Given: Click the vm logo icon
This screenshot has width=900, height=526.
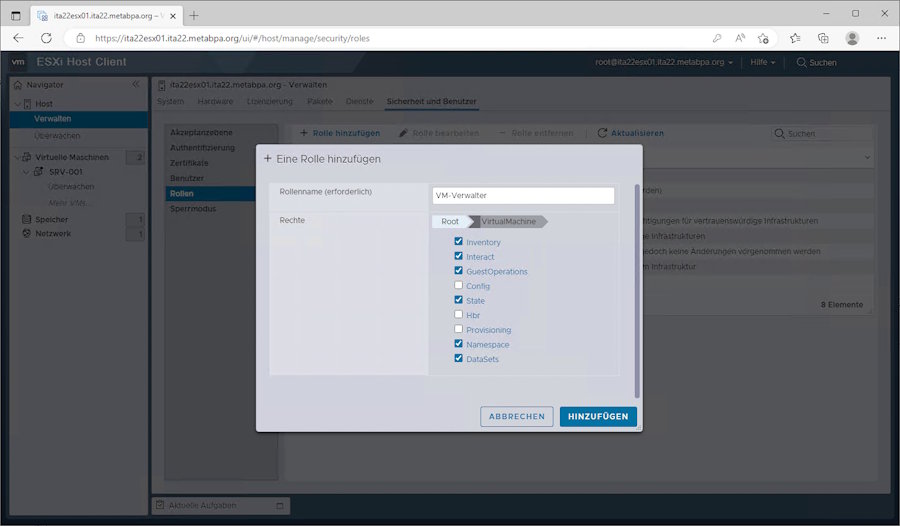Looking at the screenshot, I should pyautogui.click(x=18, y=62).
